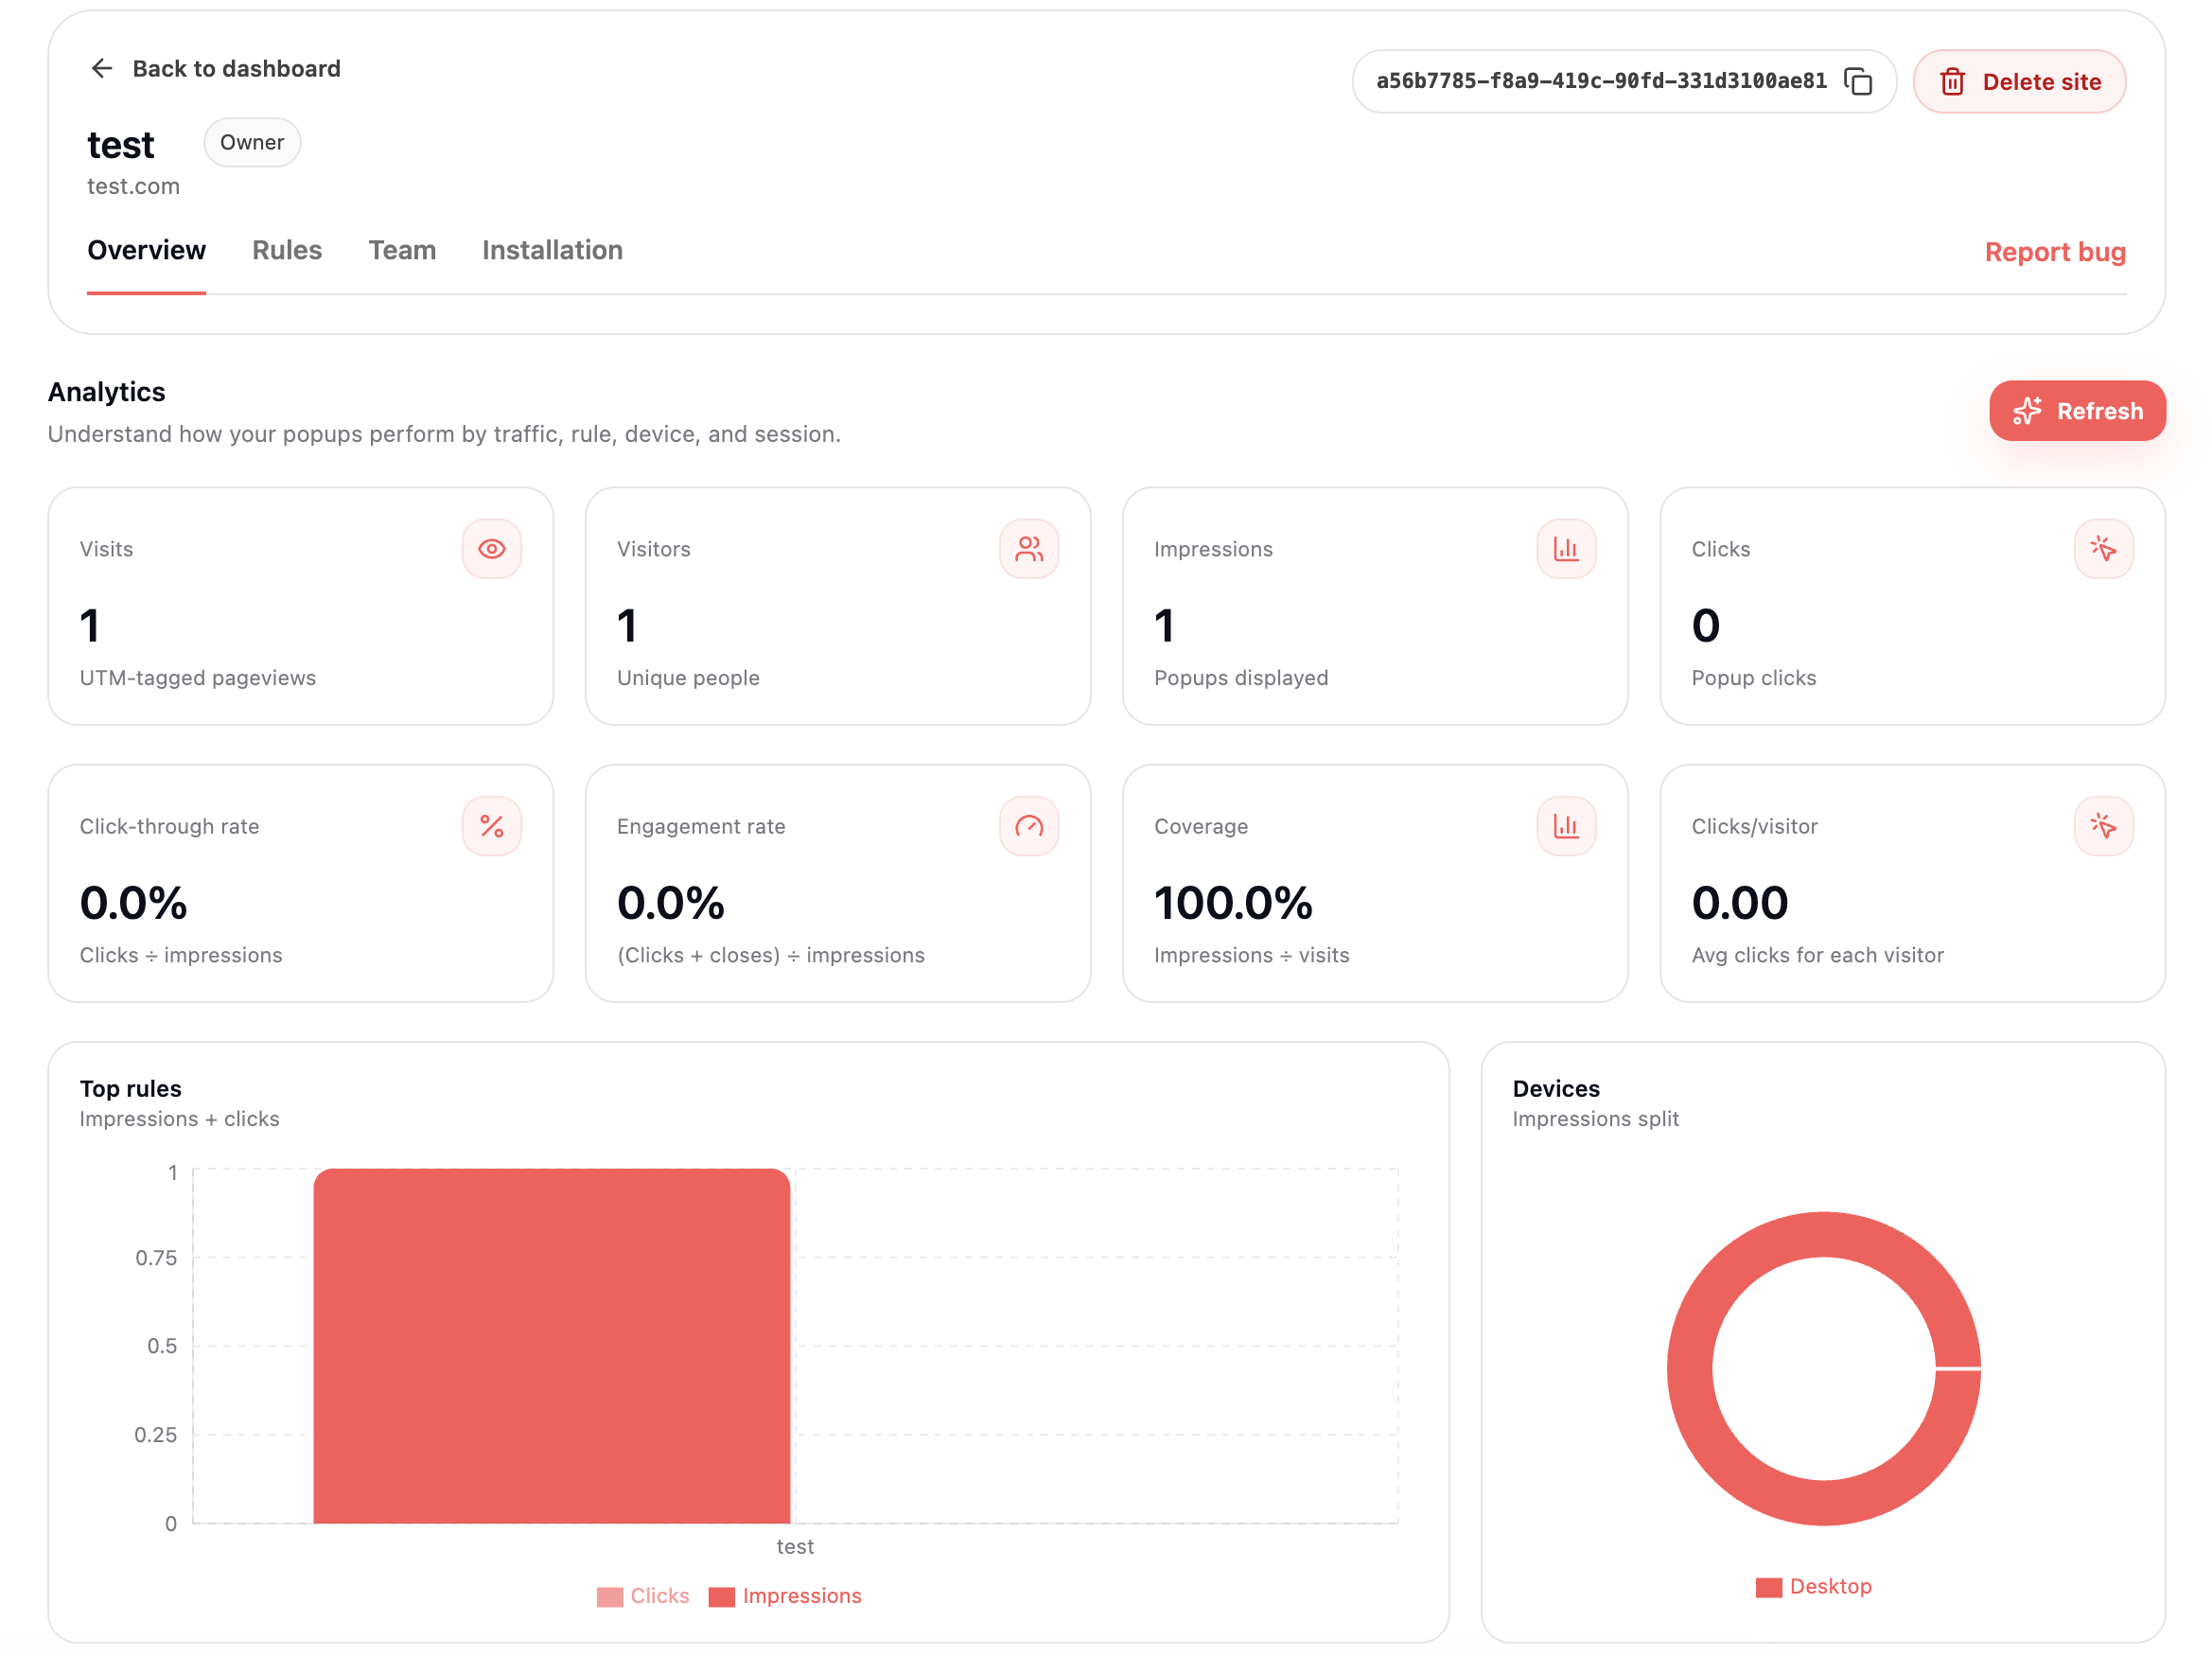Image resolution: width=2212 pixels, height=1656 pixels.
Task: Switch to the Team tab
Action: 402,250
